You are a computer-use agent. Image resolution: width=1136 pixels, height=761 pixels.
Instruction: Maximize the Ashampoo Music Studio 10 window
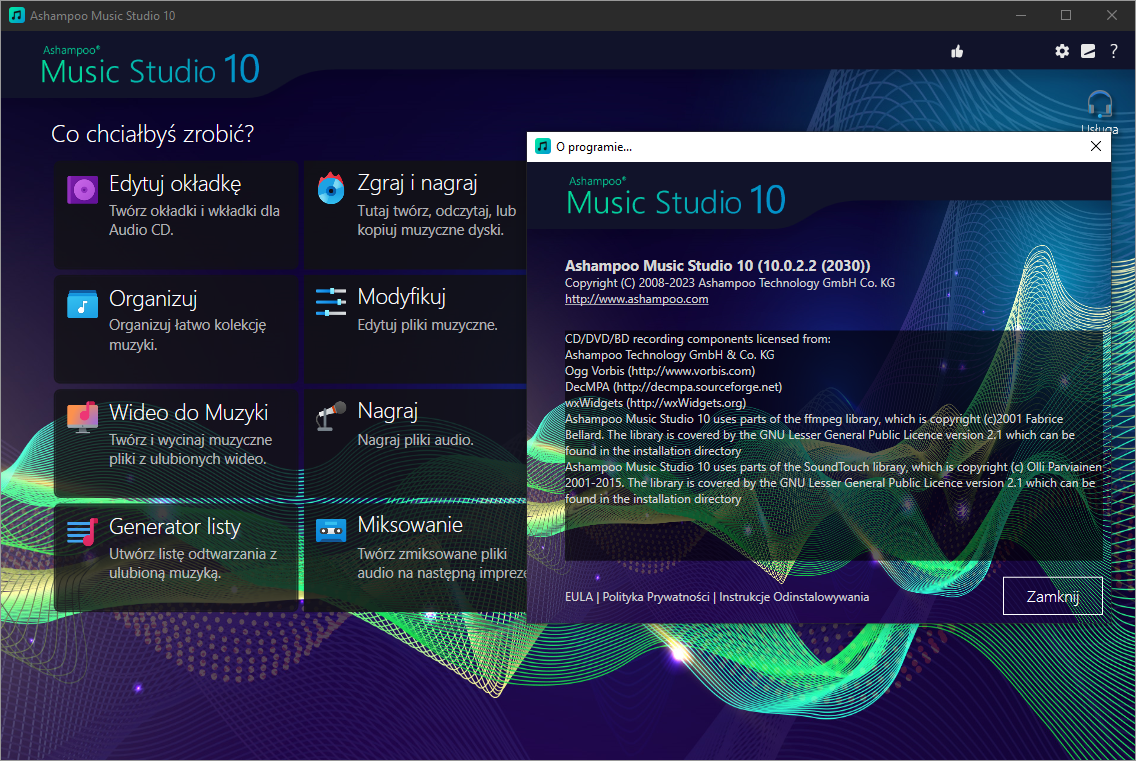click(1066, 15)
